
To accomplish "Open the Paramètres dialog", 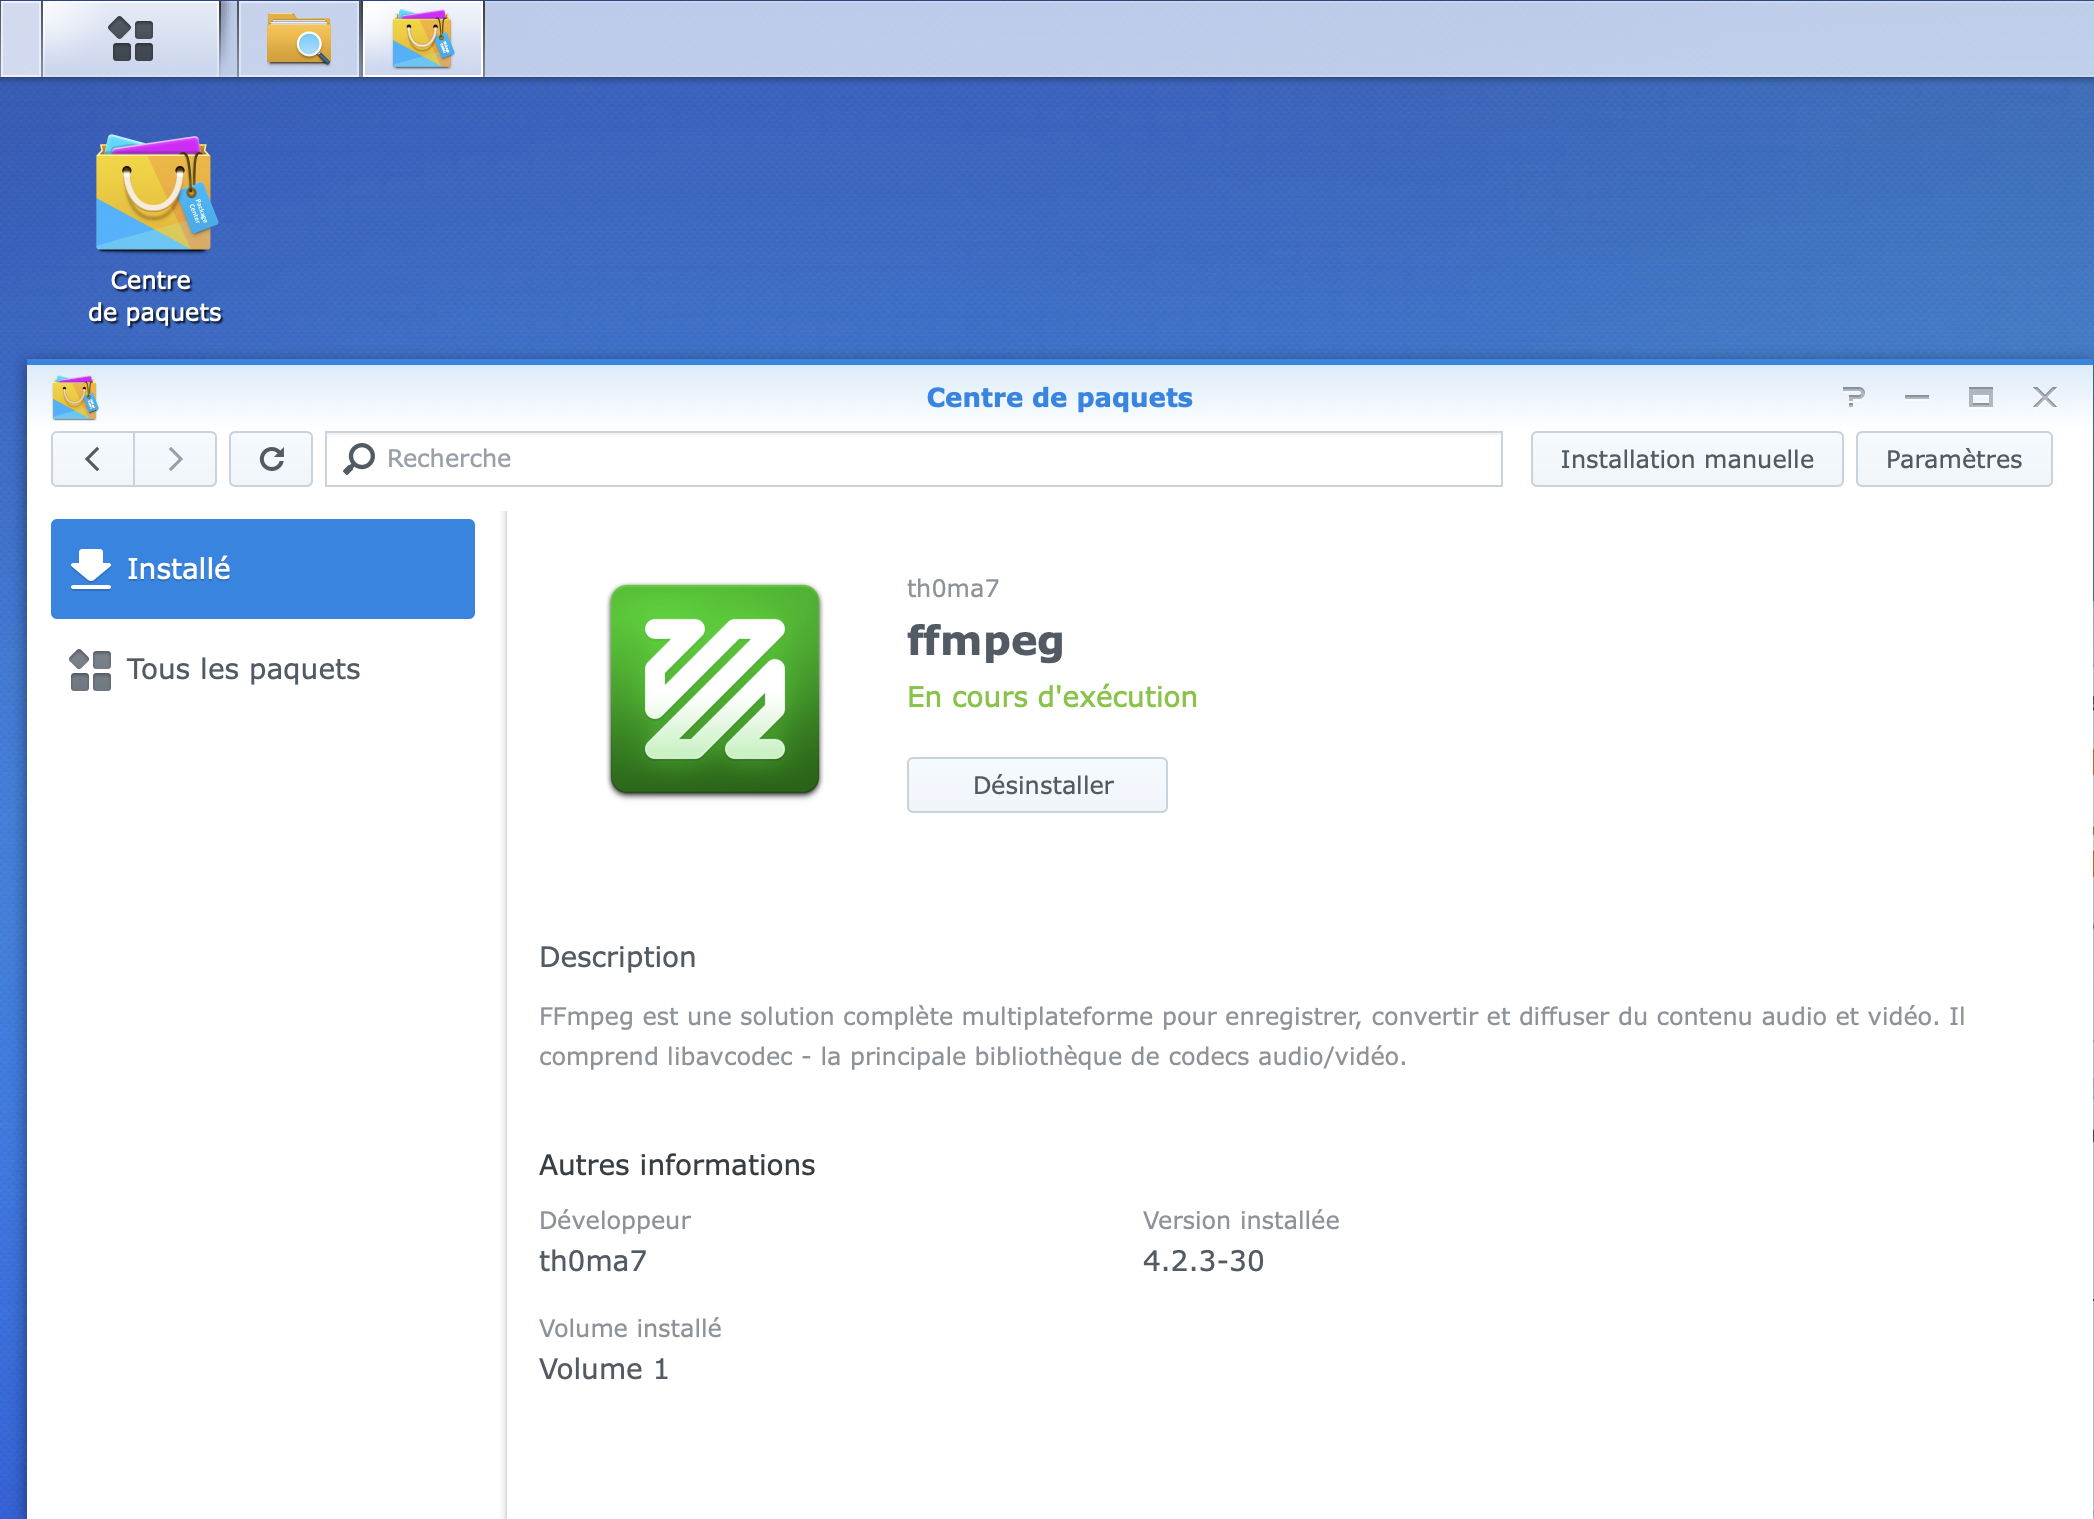I will (1953, 458).
